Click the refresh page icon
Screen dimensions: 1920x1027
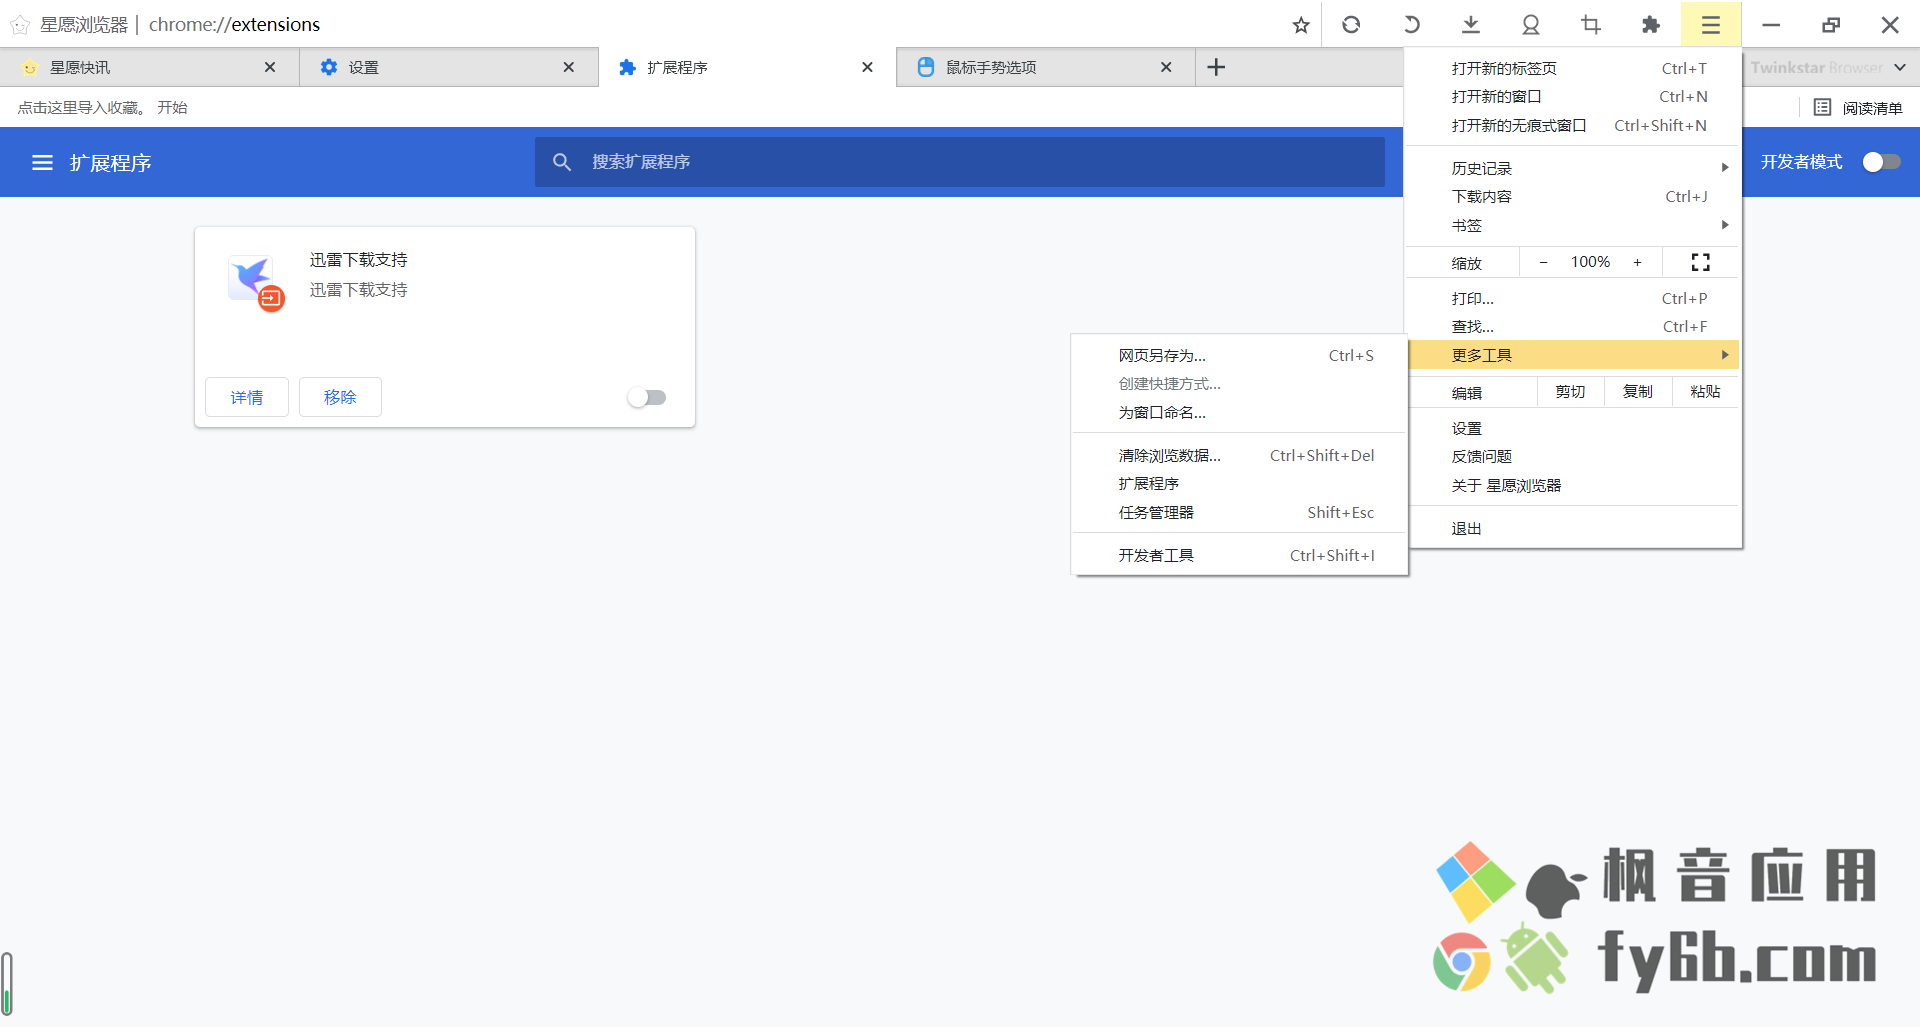click(1351, 24)
